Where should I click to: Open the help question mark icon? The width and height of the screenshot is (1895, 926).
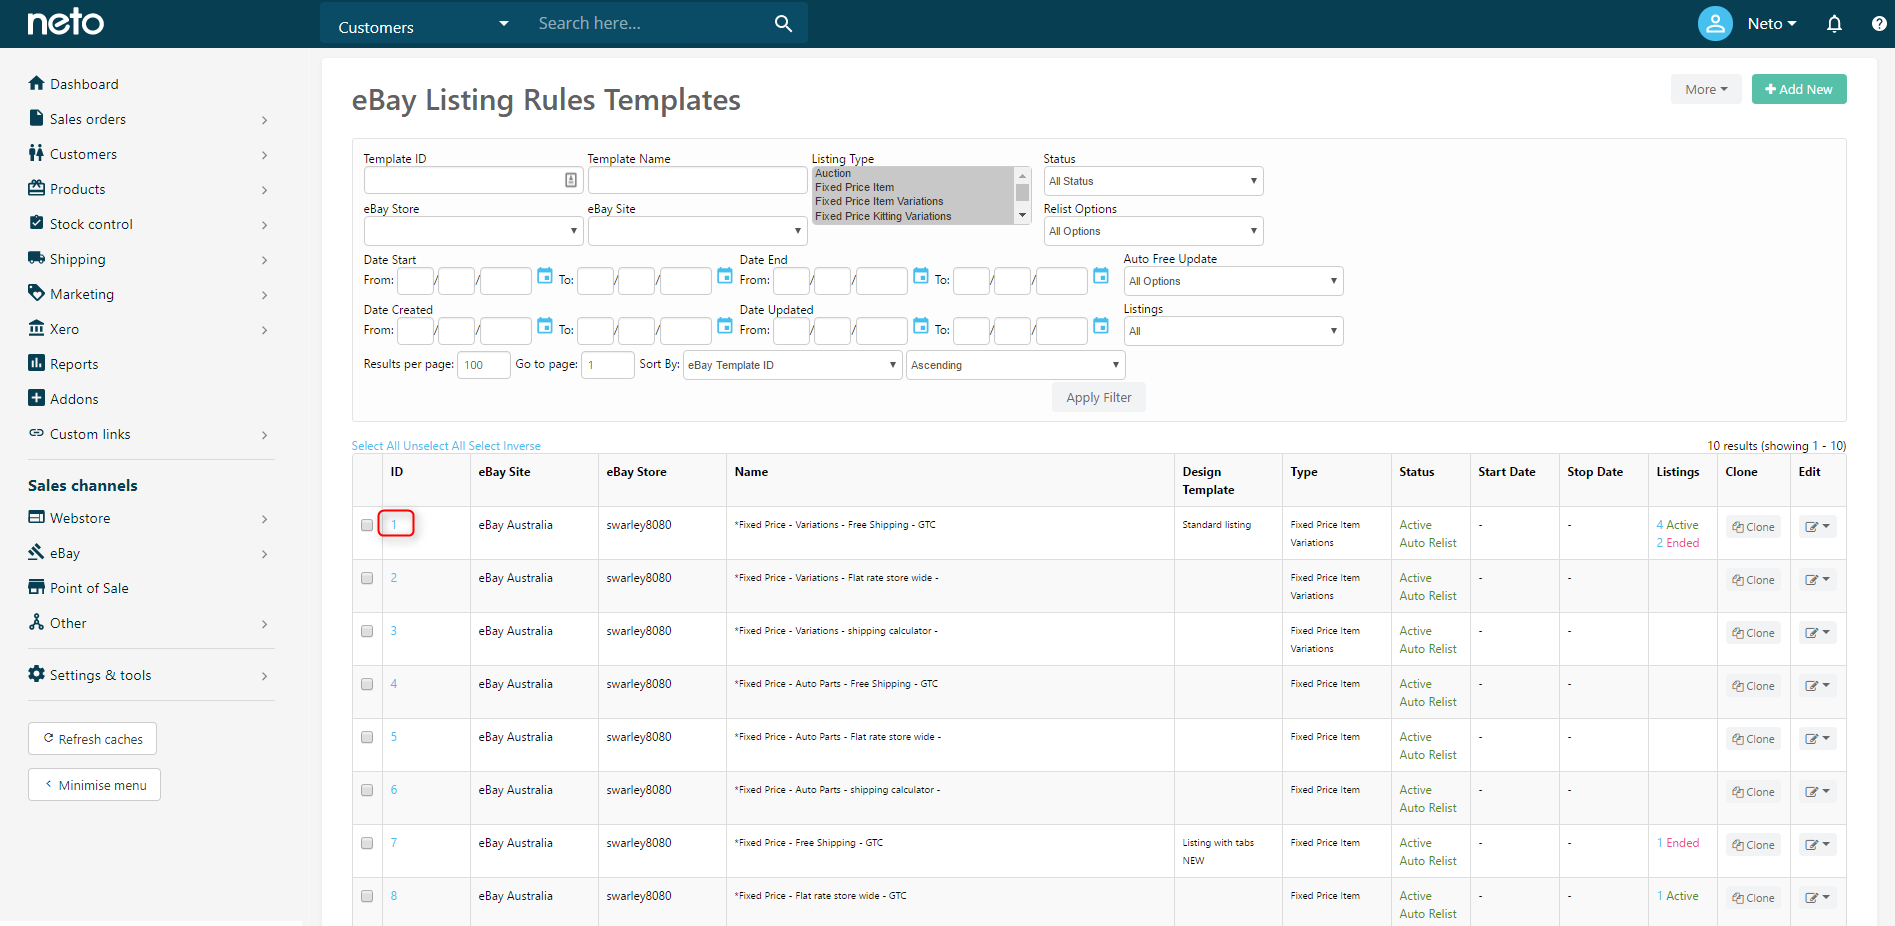(1879, 23)
